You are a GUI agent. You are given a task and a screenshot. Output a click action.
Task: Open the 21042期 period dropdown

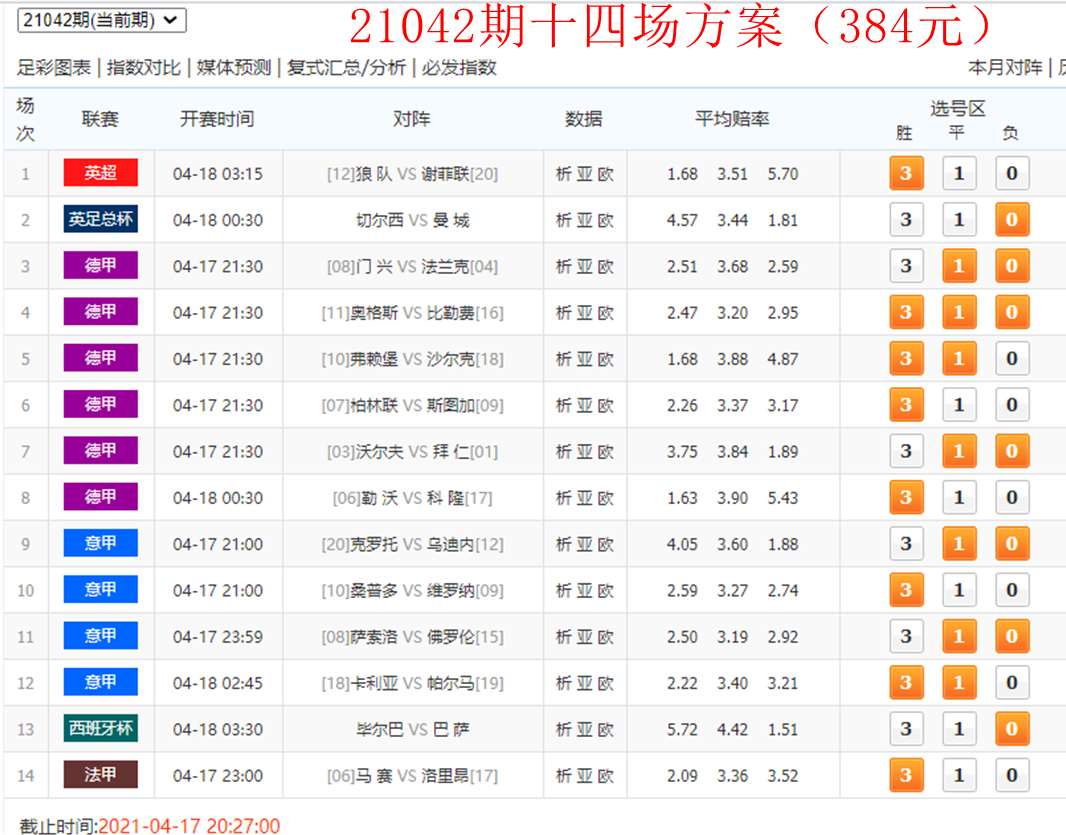tap(101, 20)
